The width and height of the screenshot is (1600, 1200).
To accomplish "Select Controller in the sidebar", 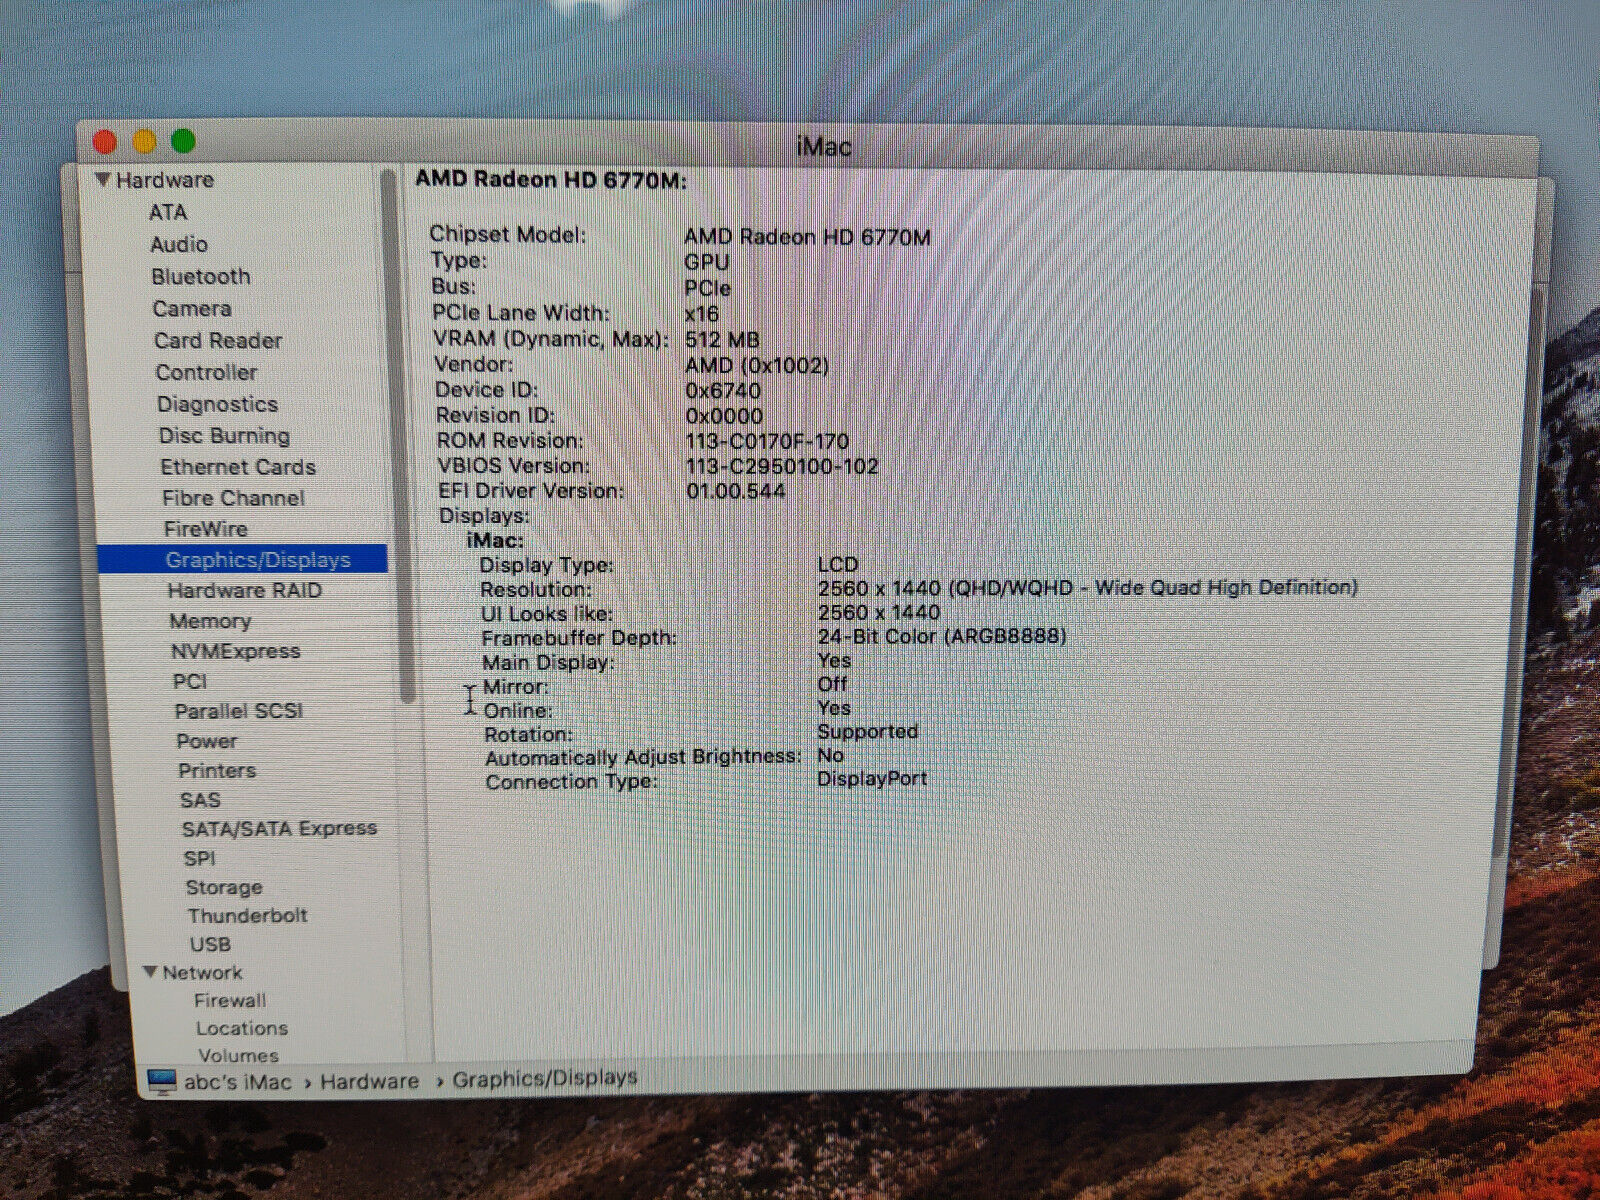I will (x=206, y=372).
